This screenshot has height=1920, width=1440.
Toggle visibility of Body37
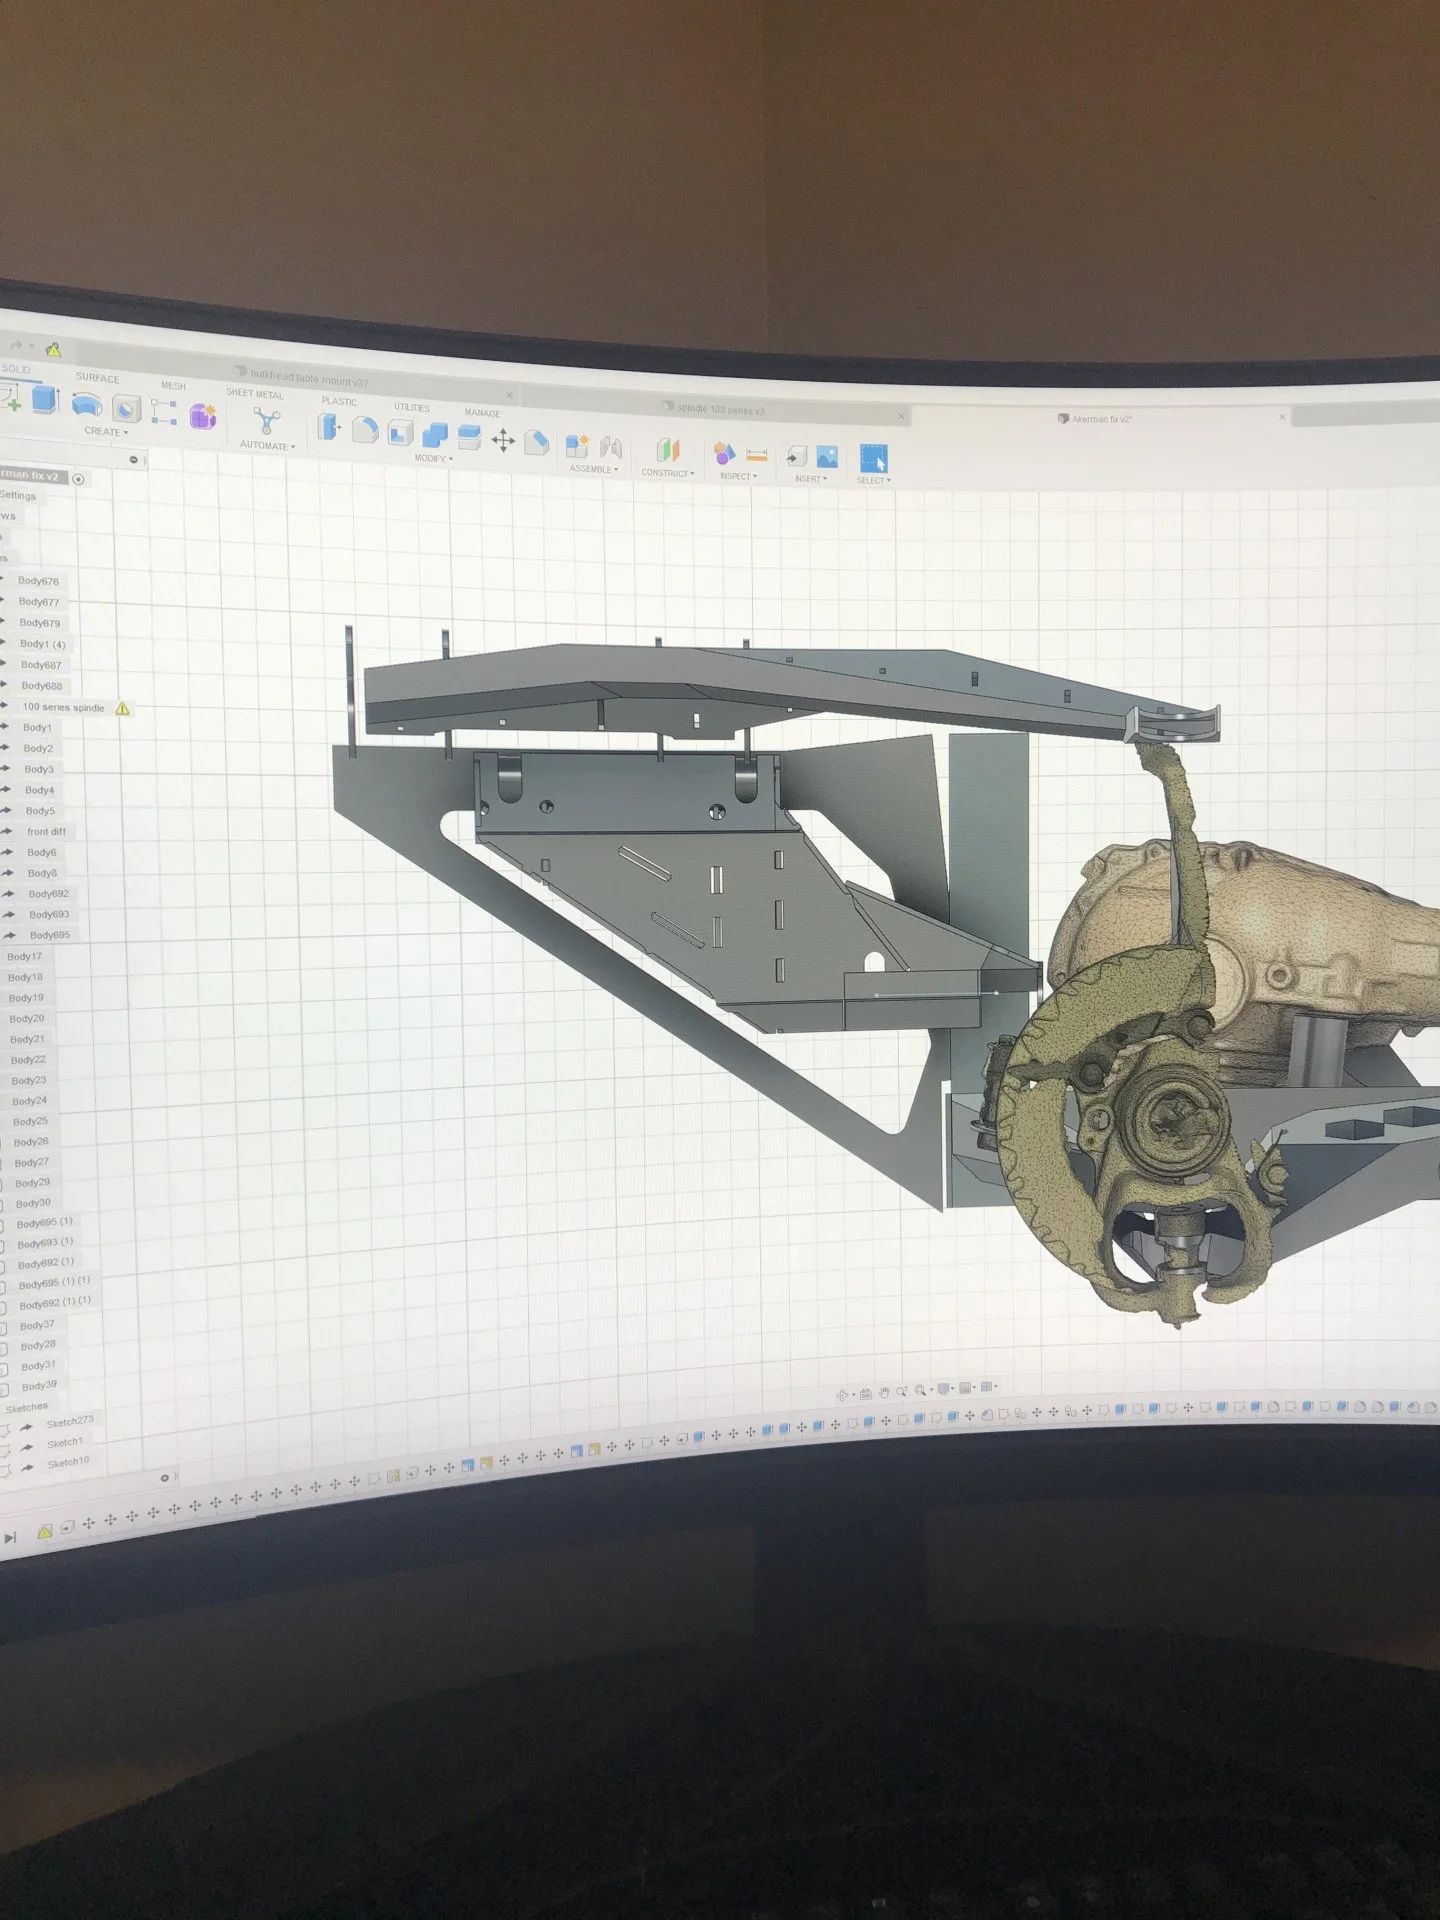tap(4, 1328)
